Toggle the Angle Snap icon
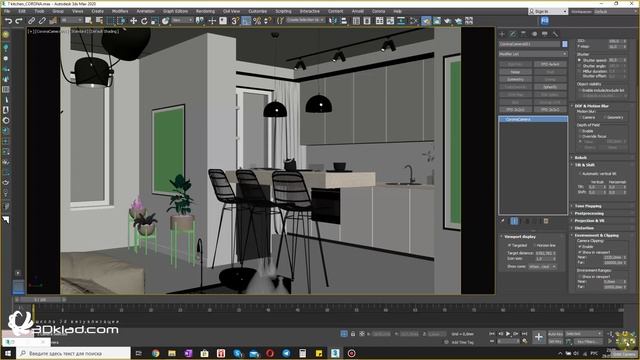This screenshot has height=360, width=640. 246,21
